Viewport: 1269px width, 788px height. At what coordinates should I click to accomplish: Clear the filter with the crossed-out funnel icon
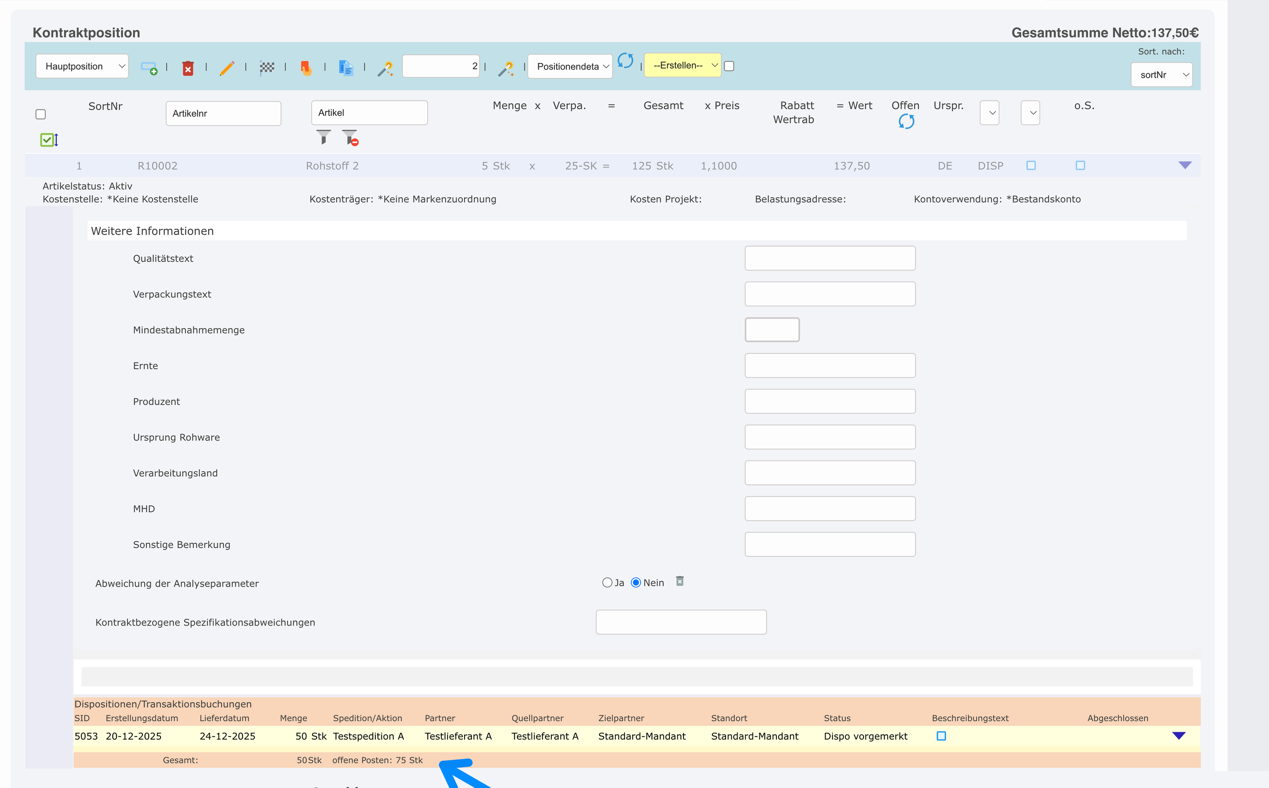coord(349,136)
